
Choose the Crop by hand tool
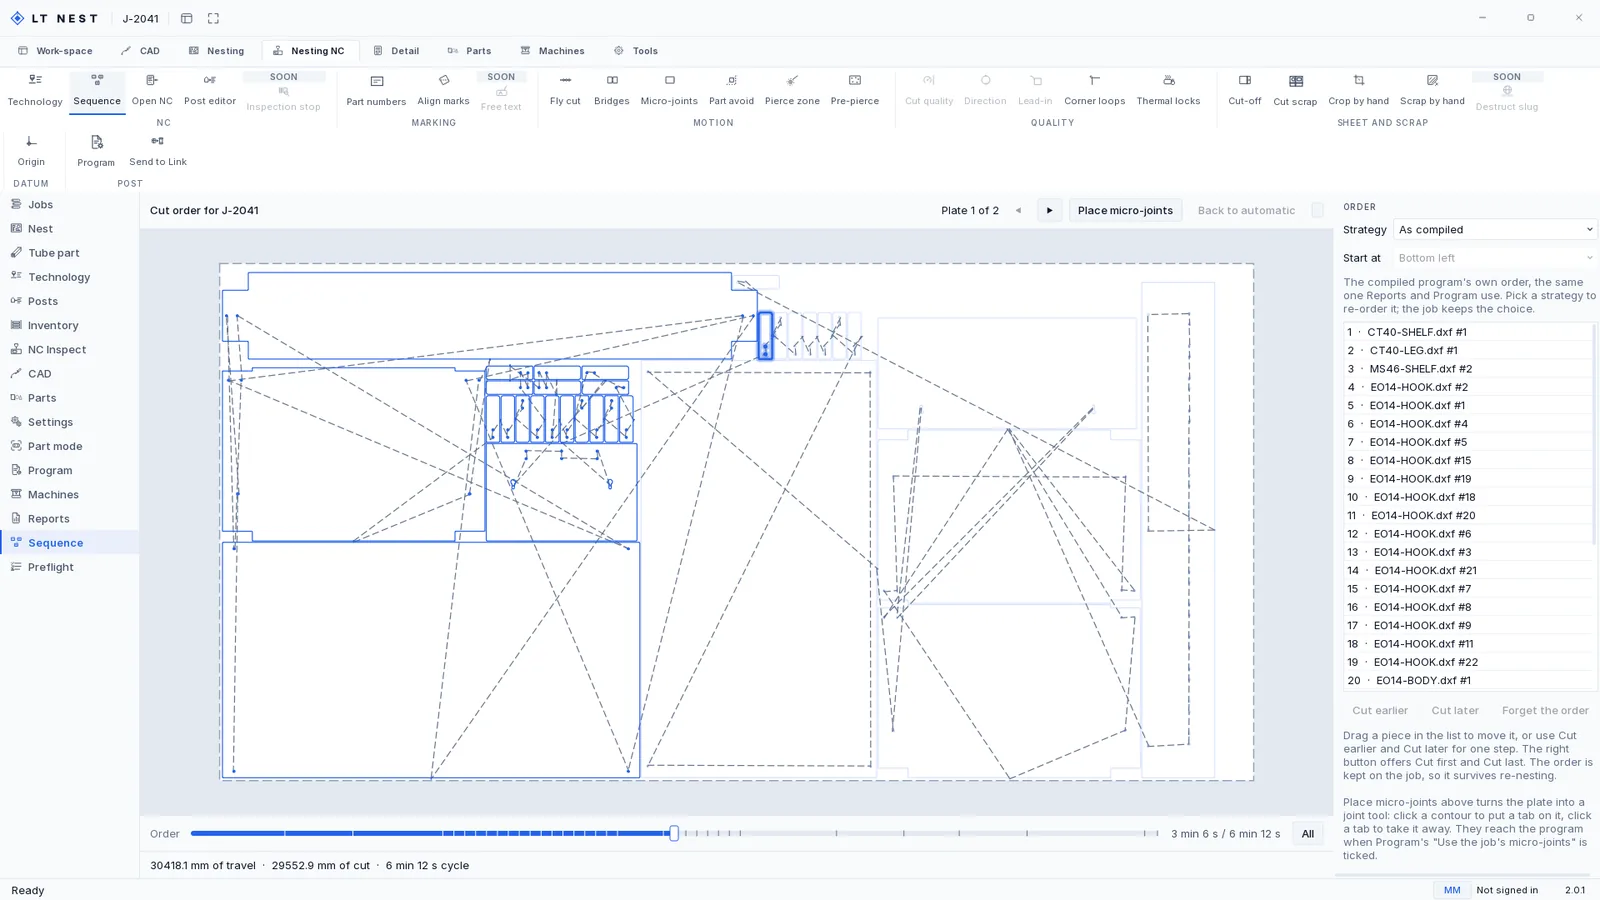[x=1358, y=90]
